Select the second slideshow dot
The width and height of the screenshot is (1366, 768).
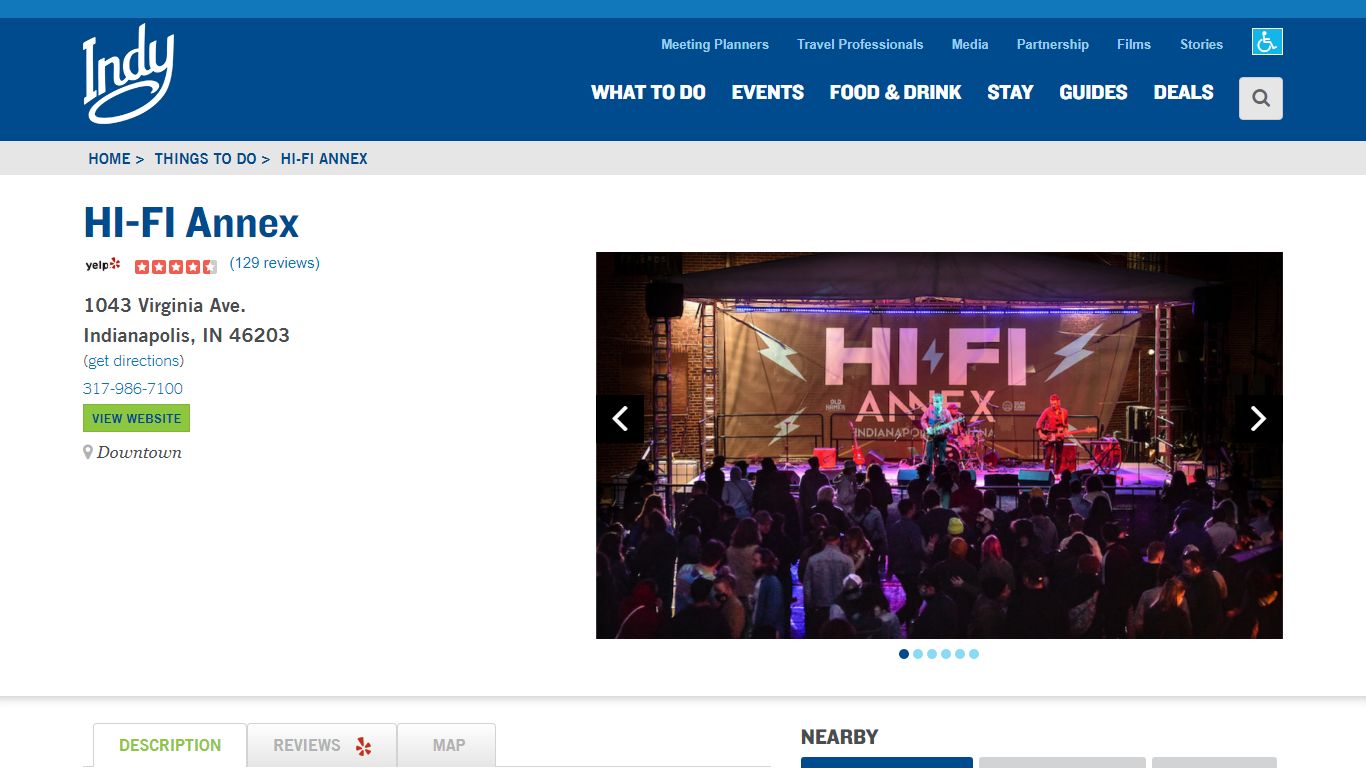pos(918,654)
